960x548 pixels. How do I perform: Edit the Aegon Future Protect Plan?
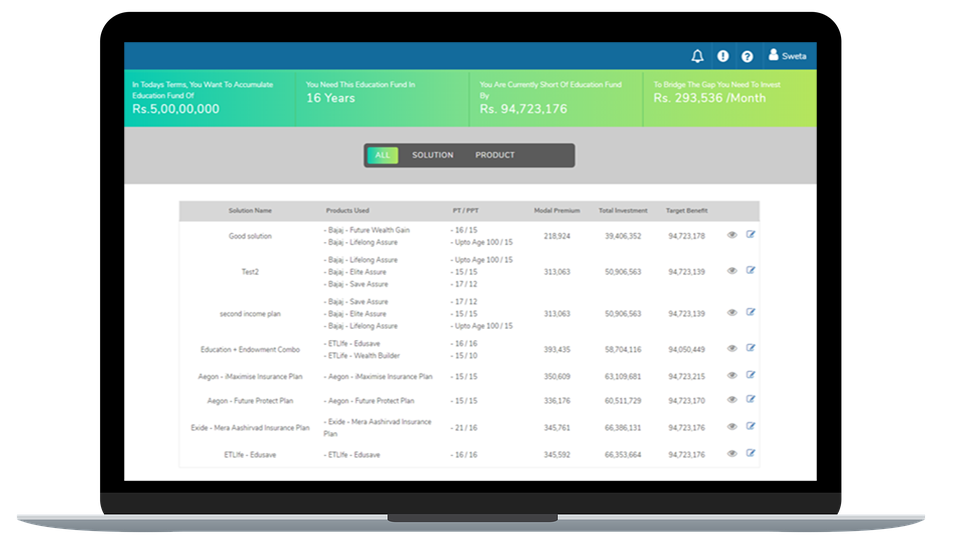(751, 400)
